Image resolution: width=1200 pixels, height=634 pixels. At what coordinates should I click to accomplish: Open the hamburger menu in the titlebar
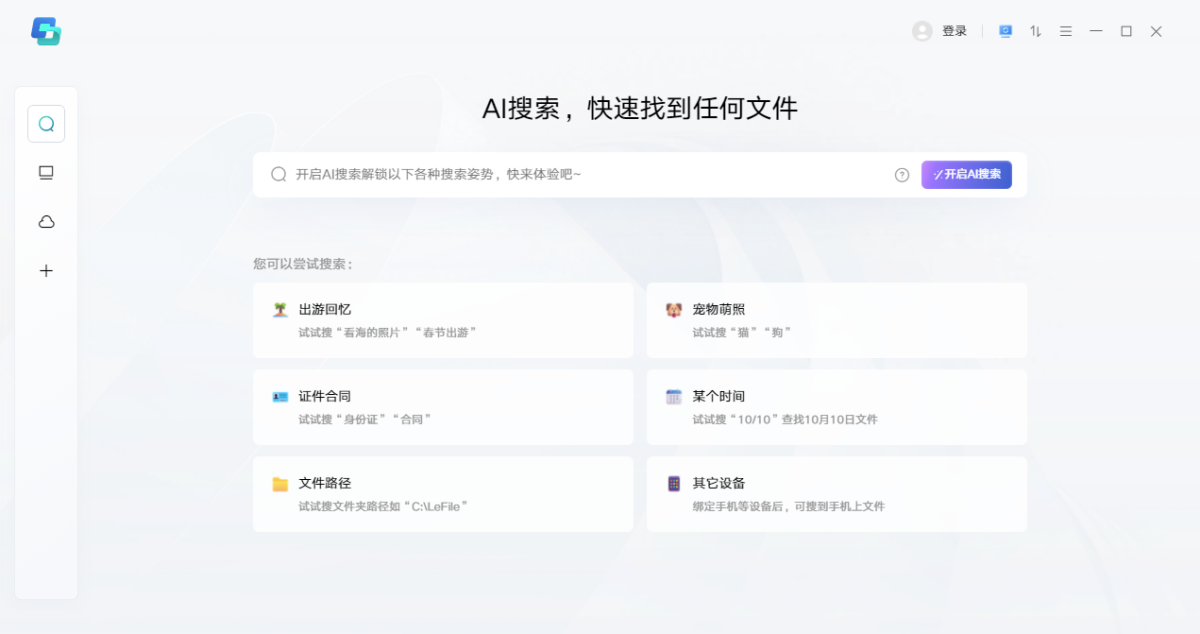tap(1065, 31)
